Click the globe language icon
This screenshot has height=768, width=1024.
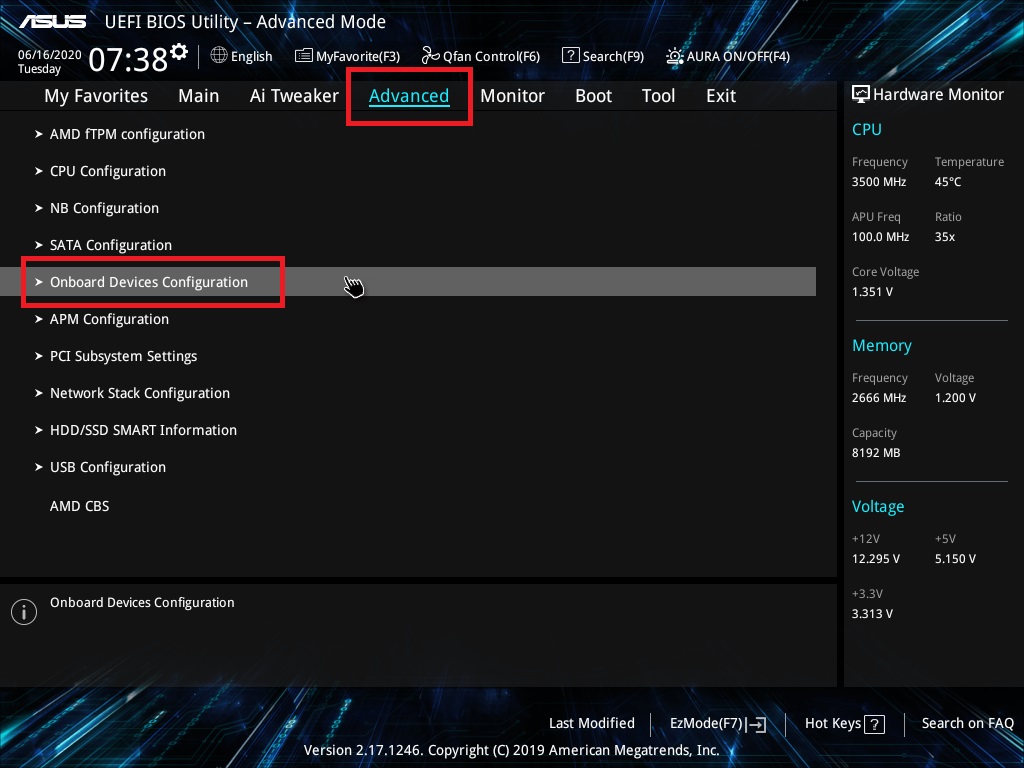pos(219,55)
